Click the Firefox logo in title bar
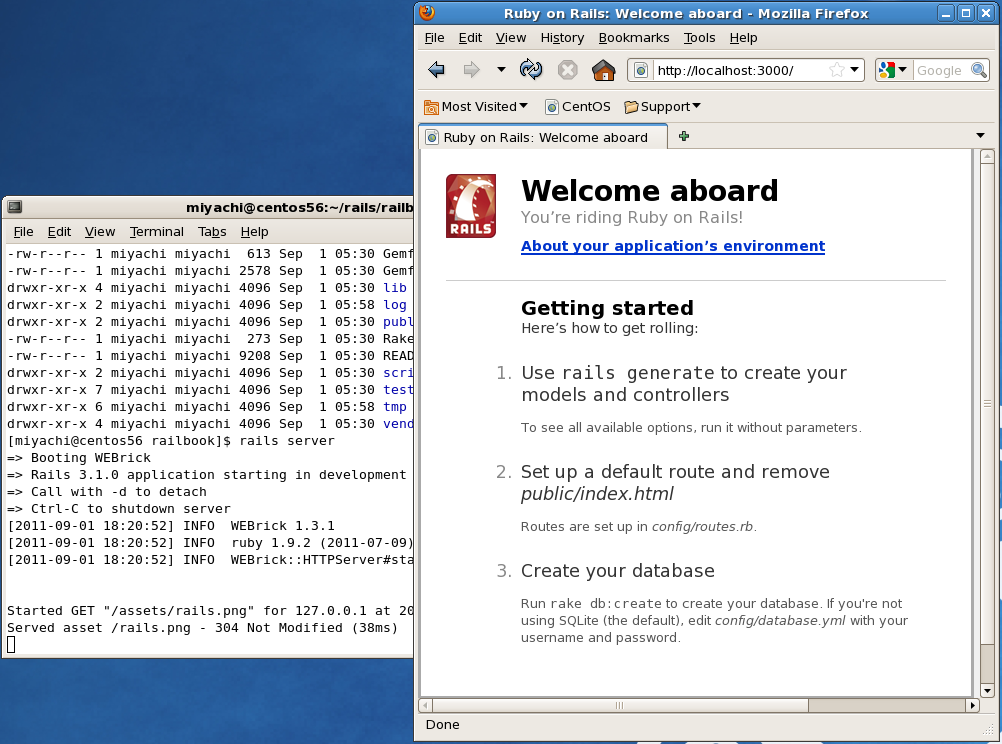The image size is (1002, 744). (x=428, y=13)
